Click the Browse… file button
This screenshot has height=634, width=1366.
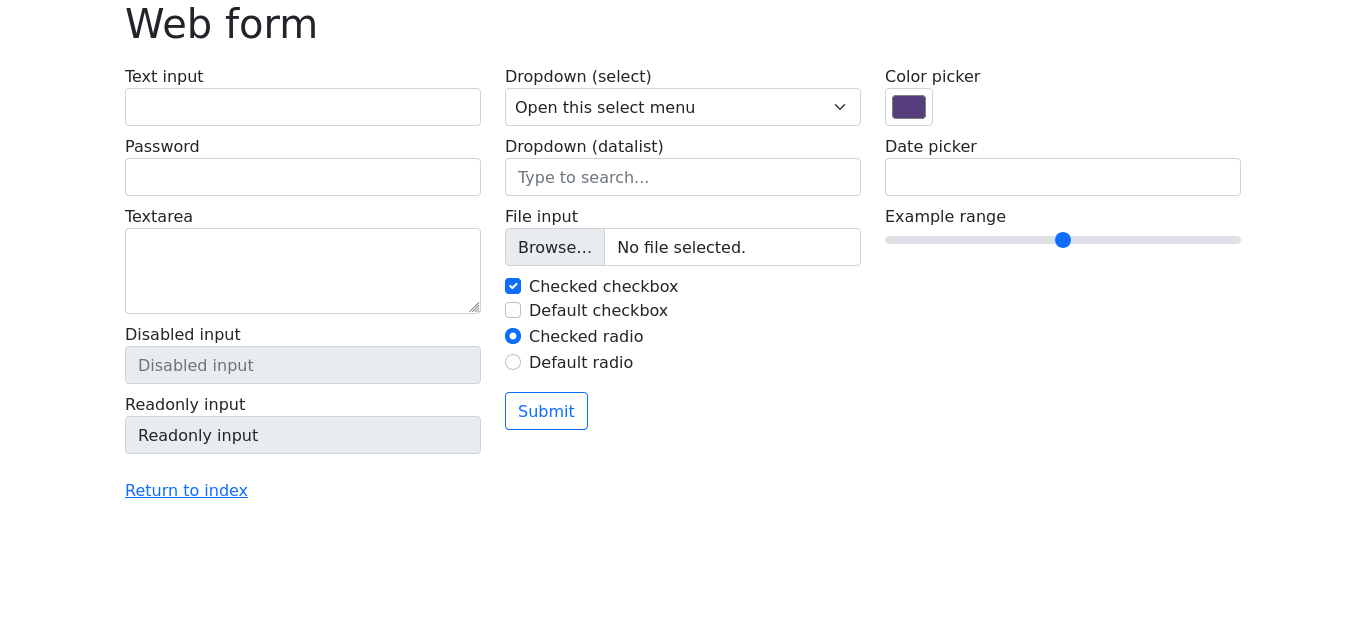[555, 247]
